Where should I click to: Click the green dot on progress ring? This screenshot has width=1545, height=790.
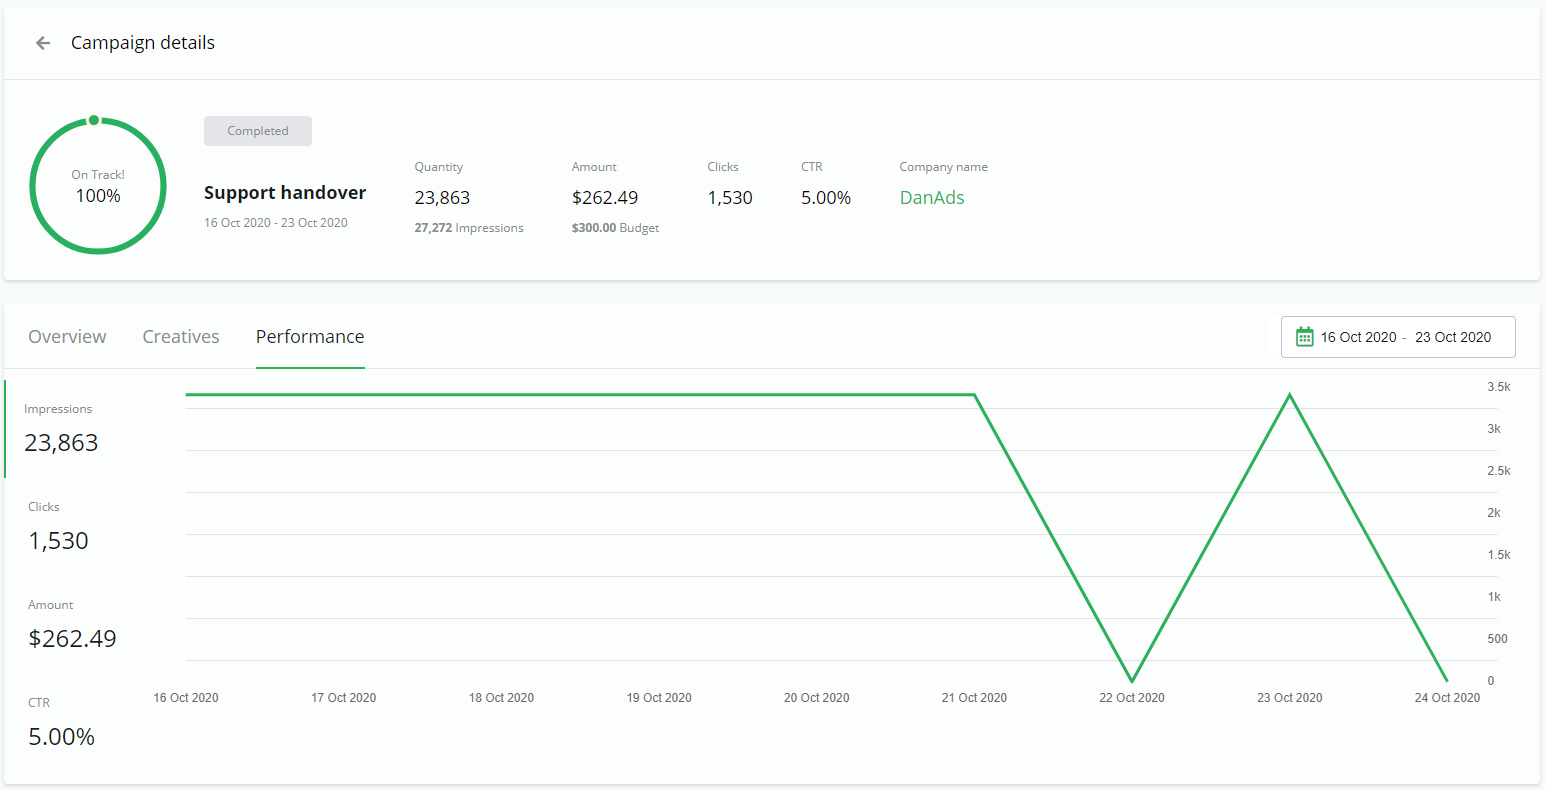(x=94, y=120)
